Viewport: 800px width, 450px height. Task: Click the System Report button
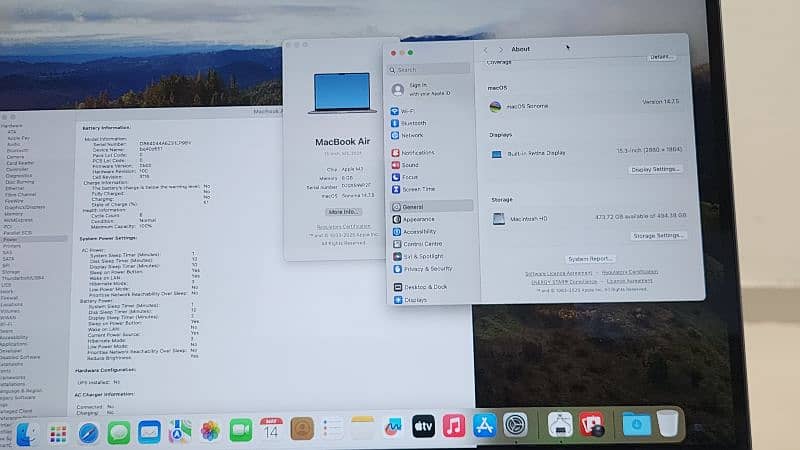(590, 259)
